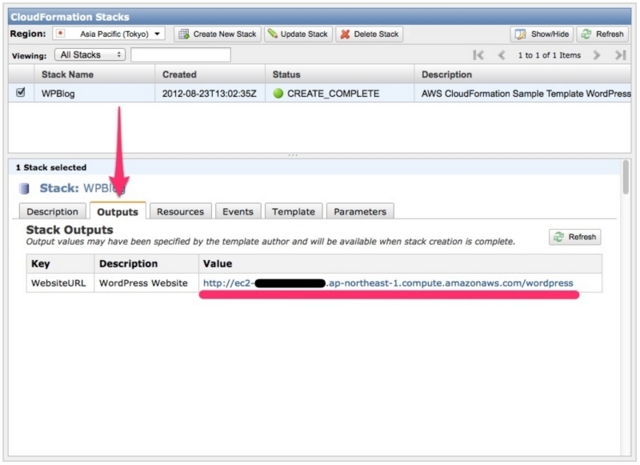The width and height of the screenshot is (640, 465).
Task: Go to next page of stack items
Action: [597, 55]
